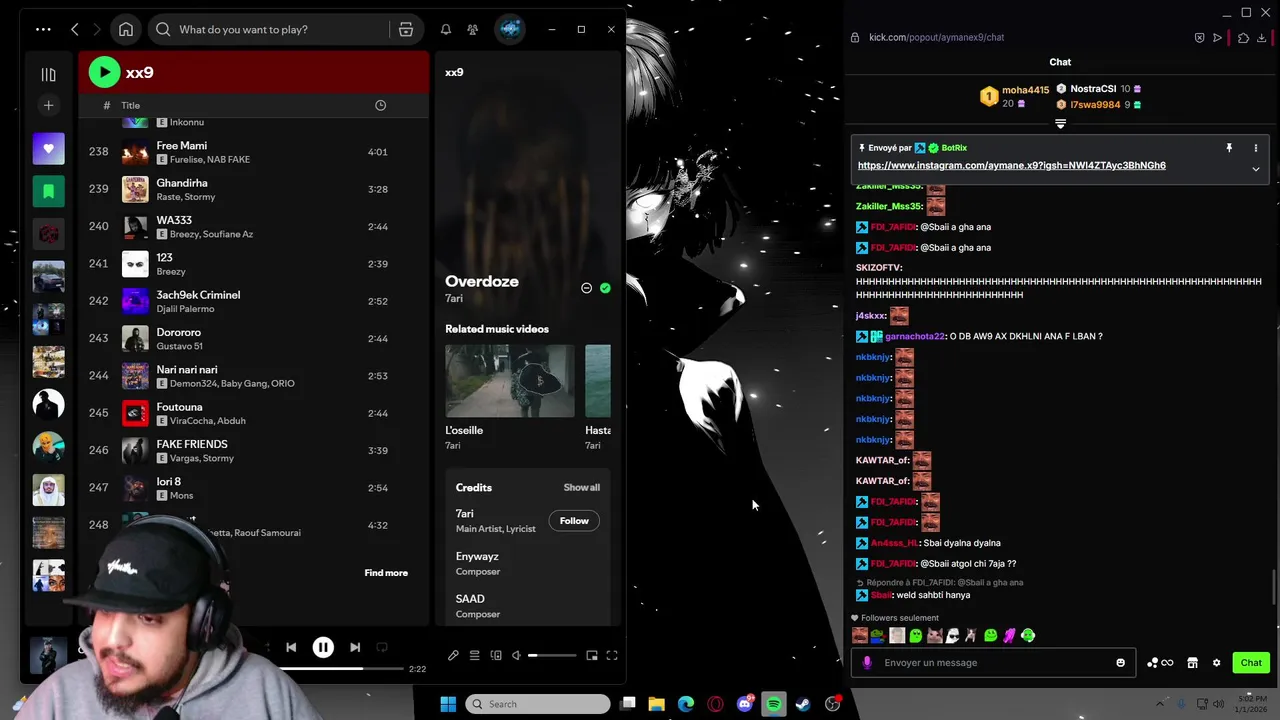Image resolution: width=1280 pixels, height=720 pixels.
Task: Open the Spotify miniplayer
Action: pyautogui.click(x=592, y=656)
